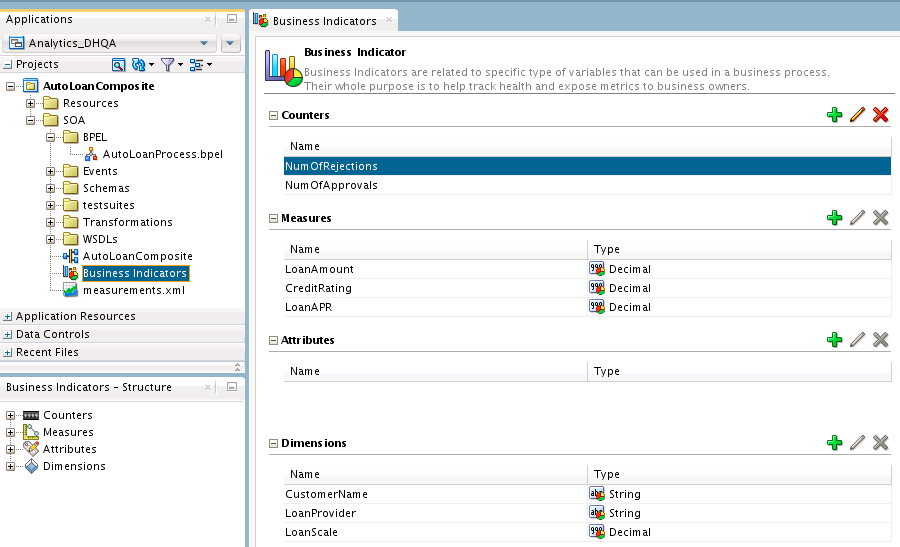Minimize the Business Indicators Structure panel
The width and height of the screenshot is (900, 547).
(x=232, y=387)
